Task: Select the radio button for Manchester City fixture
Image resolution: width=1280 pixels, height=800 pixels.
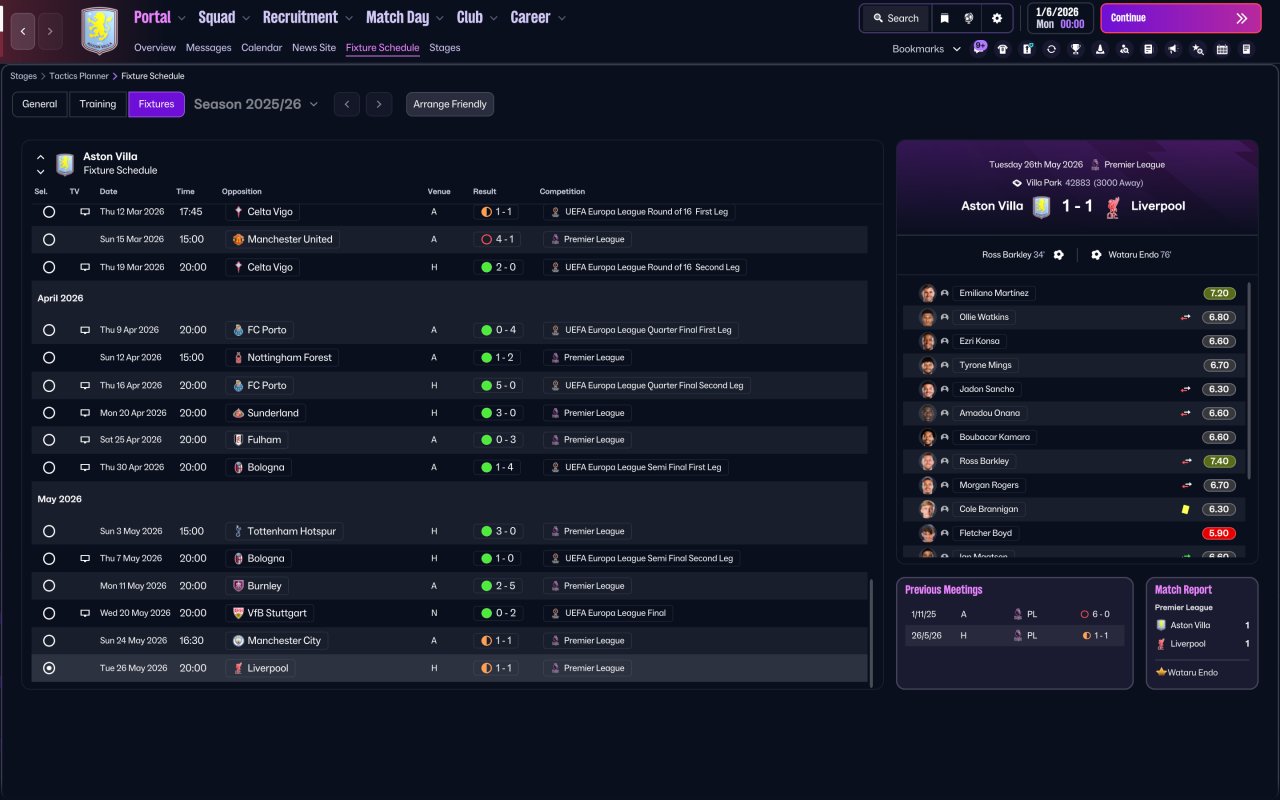Action: [x=49, y=641]
